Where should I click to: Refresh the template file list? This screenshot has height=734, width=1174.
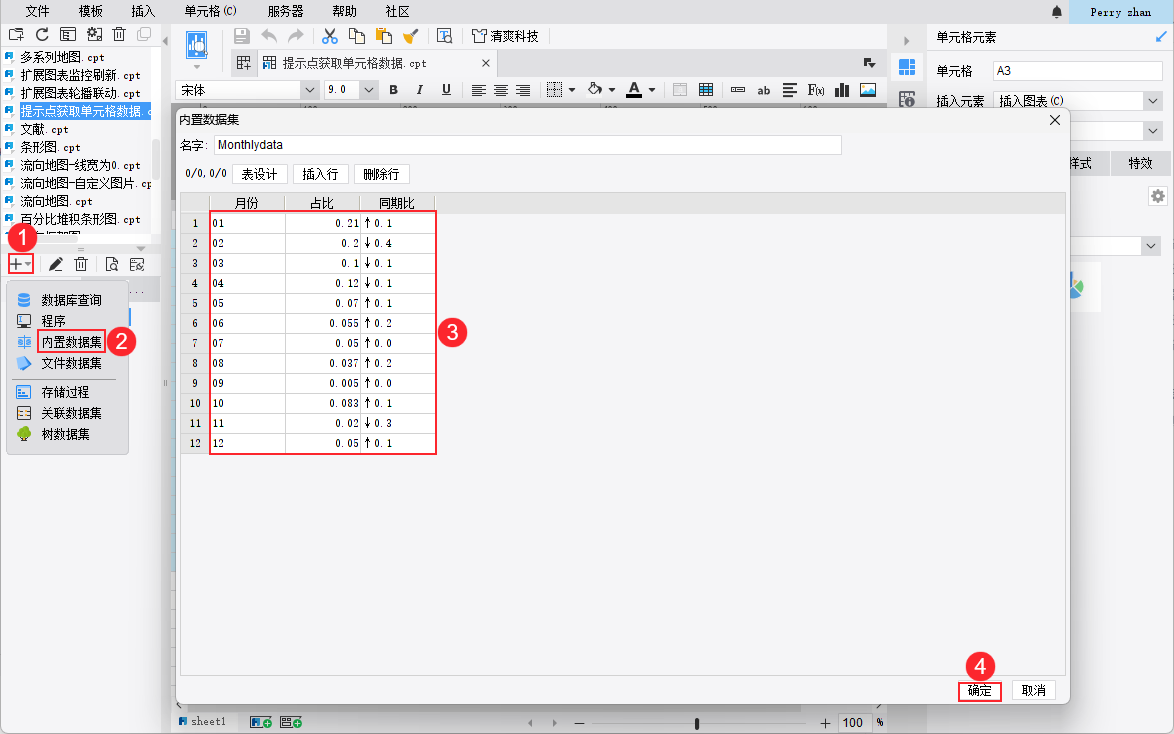[x=42, y=34]
